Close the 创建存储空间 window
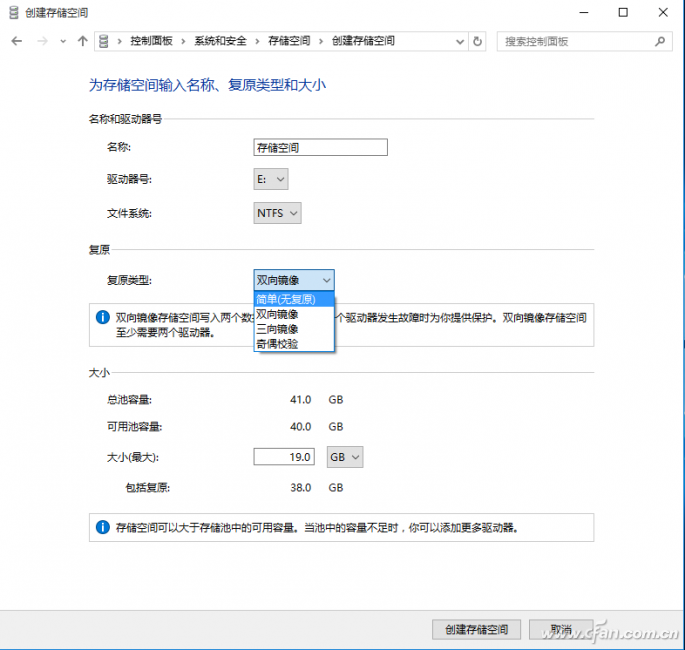Image resolution: width=685 pixels, height=650 pixels. 663,13
